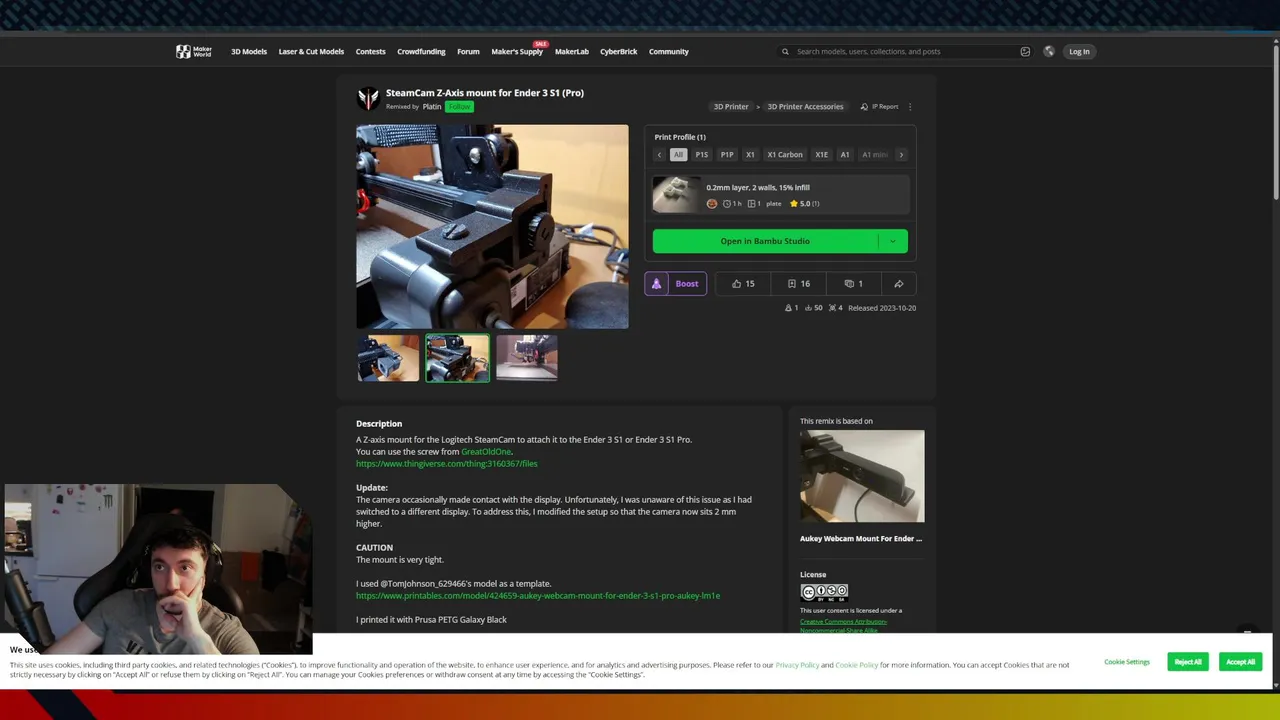The width and height of the screenshot is (1280, 720).
Task: Click the Creative Commons license badge
Action: tap(824, 592)
